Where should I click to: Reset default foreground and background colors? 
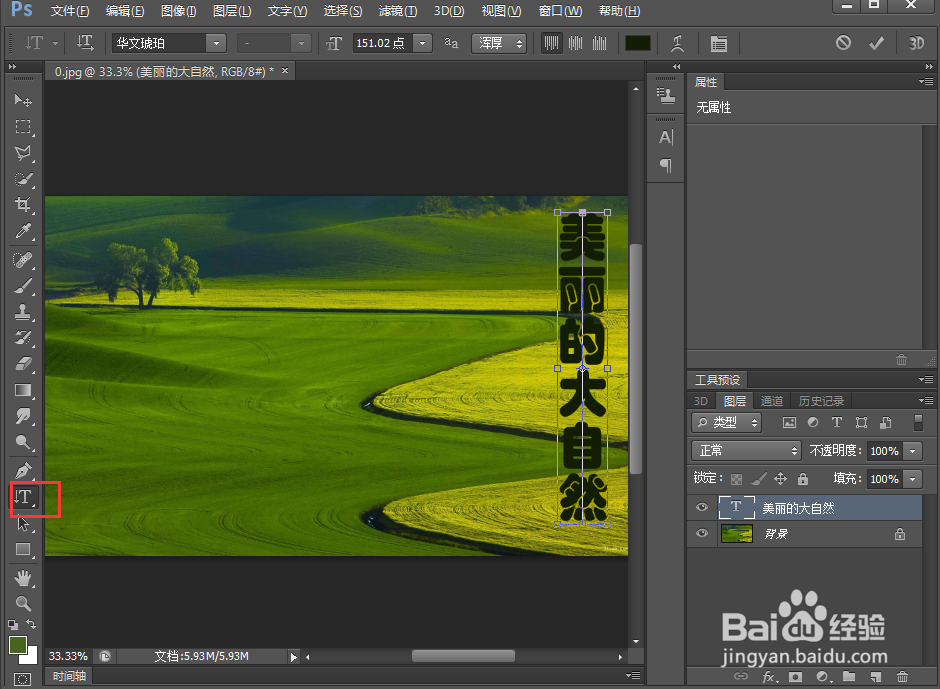(13, 624)
